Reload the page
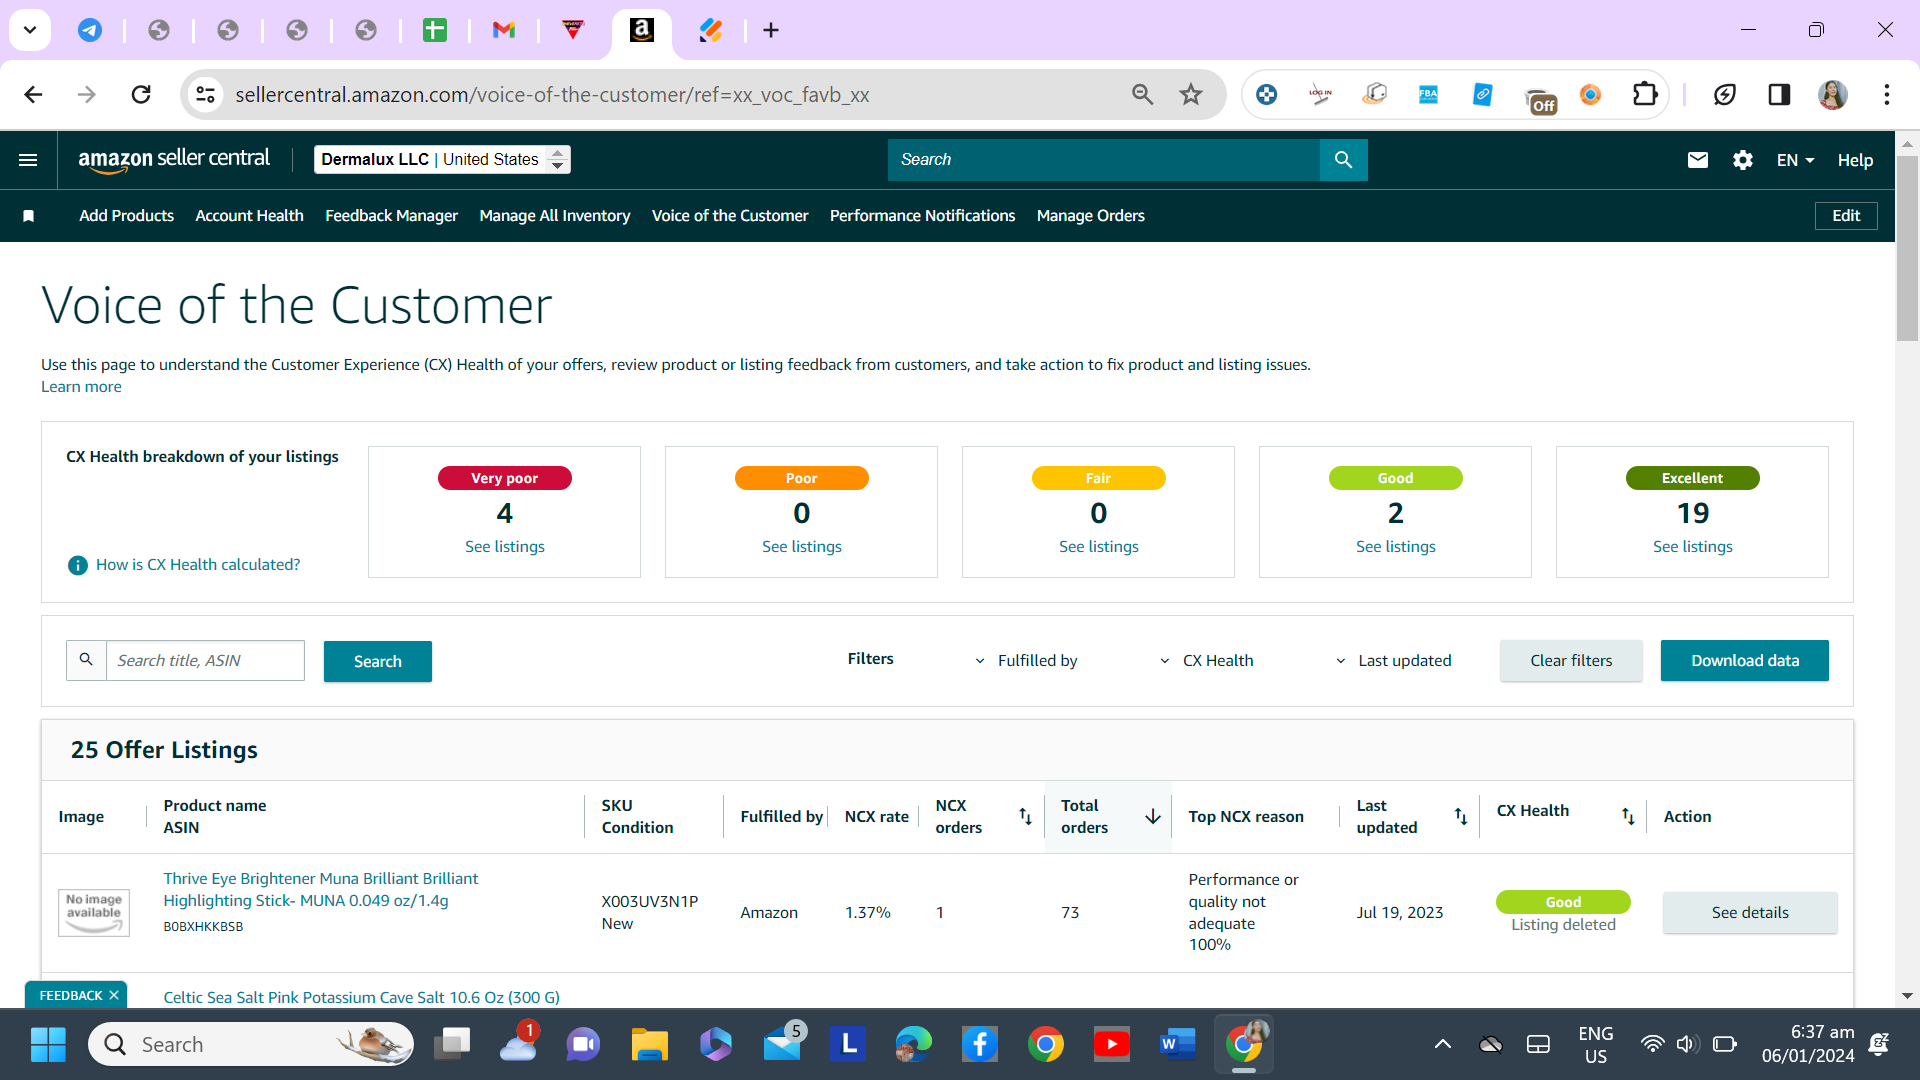 (141, 95)
